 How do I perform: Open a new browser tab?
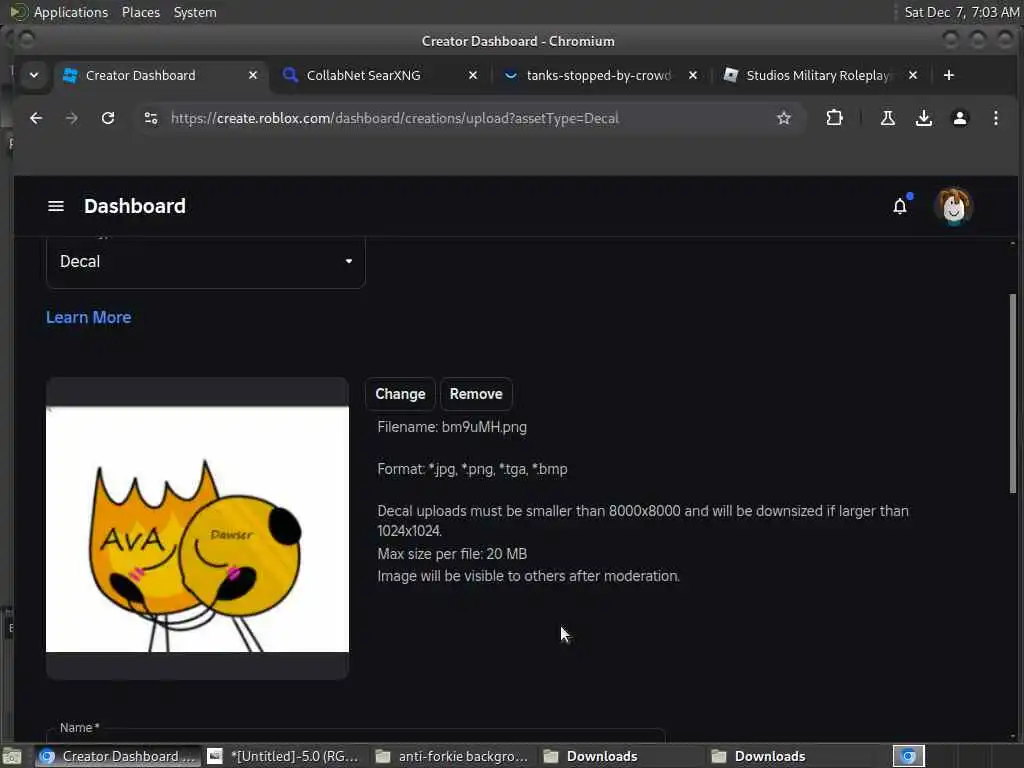tap(949, 75)
